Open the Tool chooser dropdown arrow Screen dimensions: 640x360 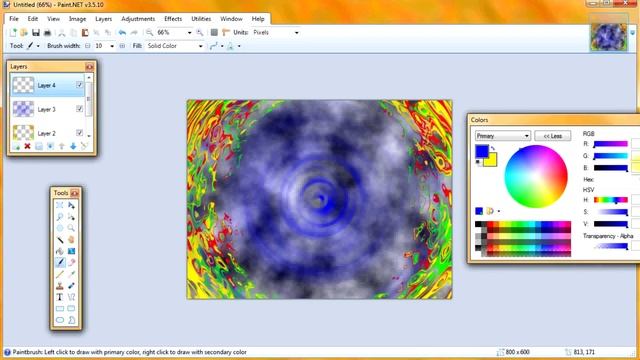(x=38, y=46)
